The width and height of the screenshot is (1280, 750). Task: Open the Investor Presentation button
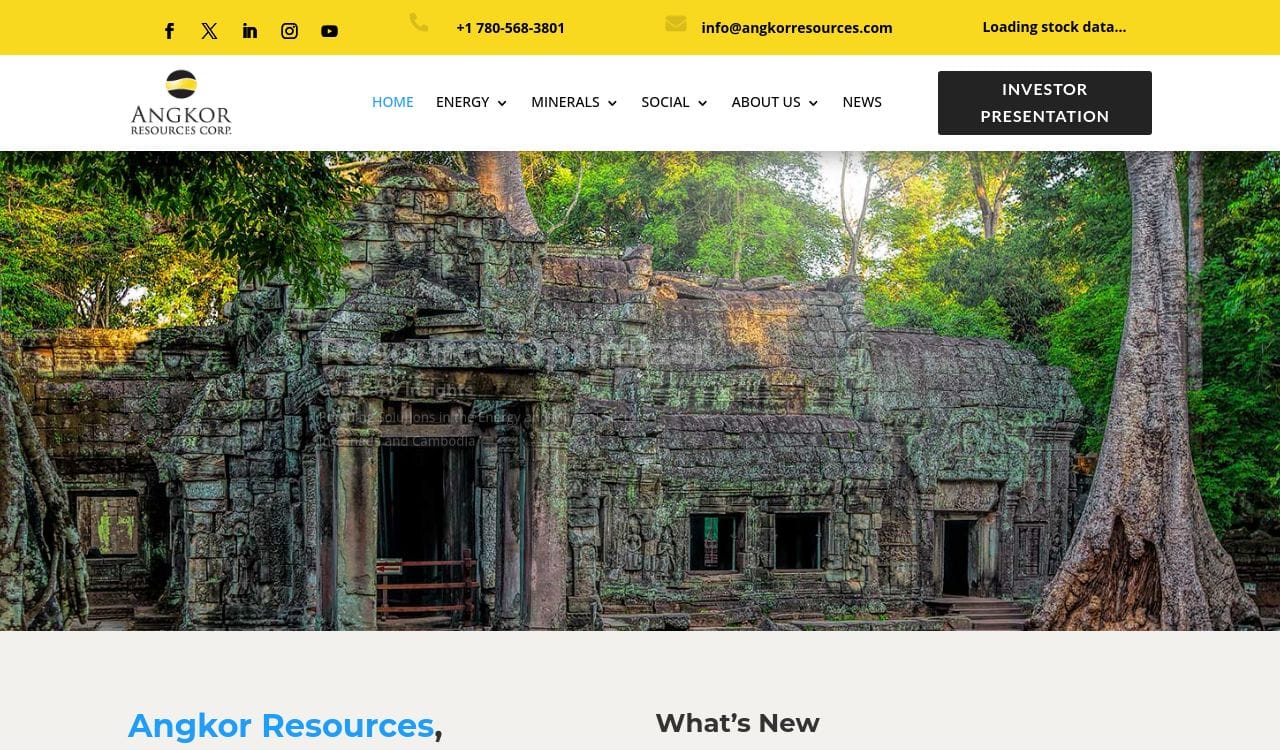click(x=1045, y=103)
